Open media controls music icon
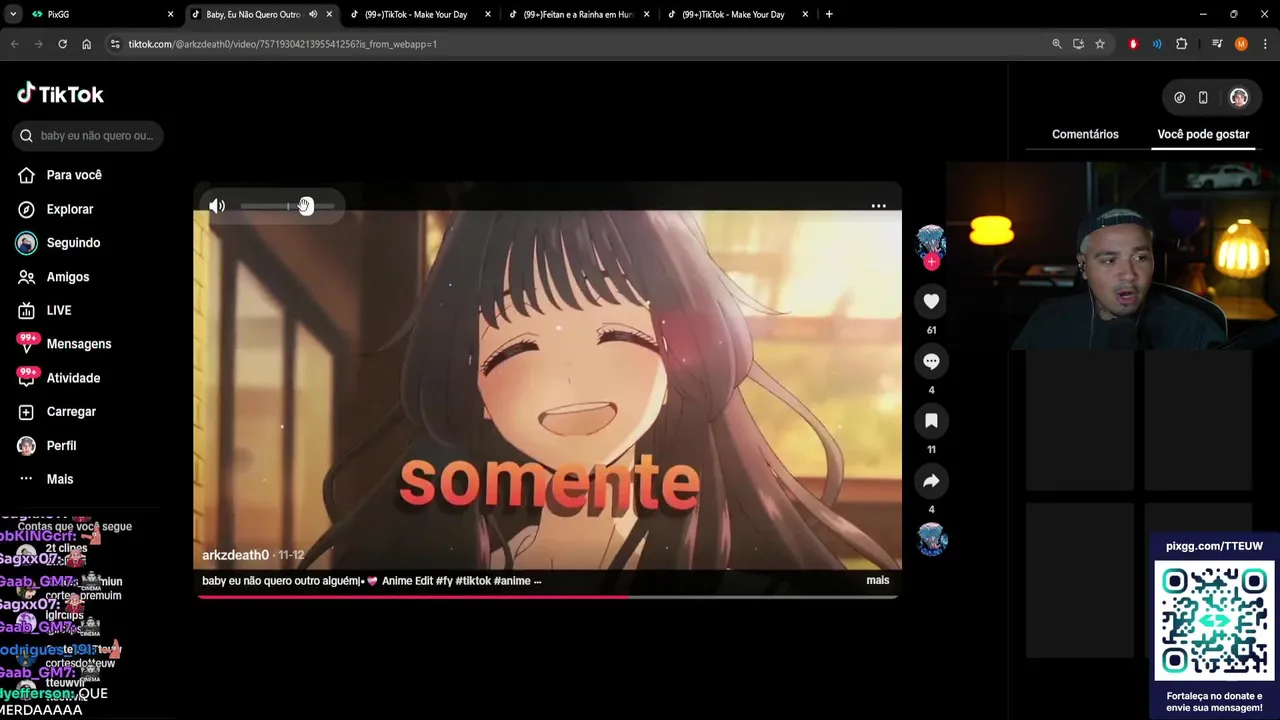 coord(1217,44)
